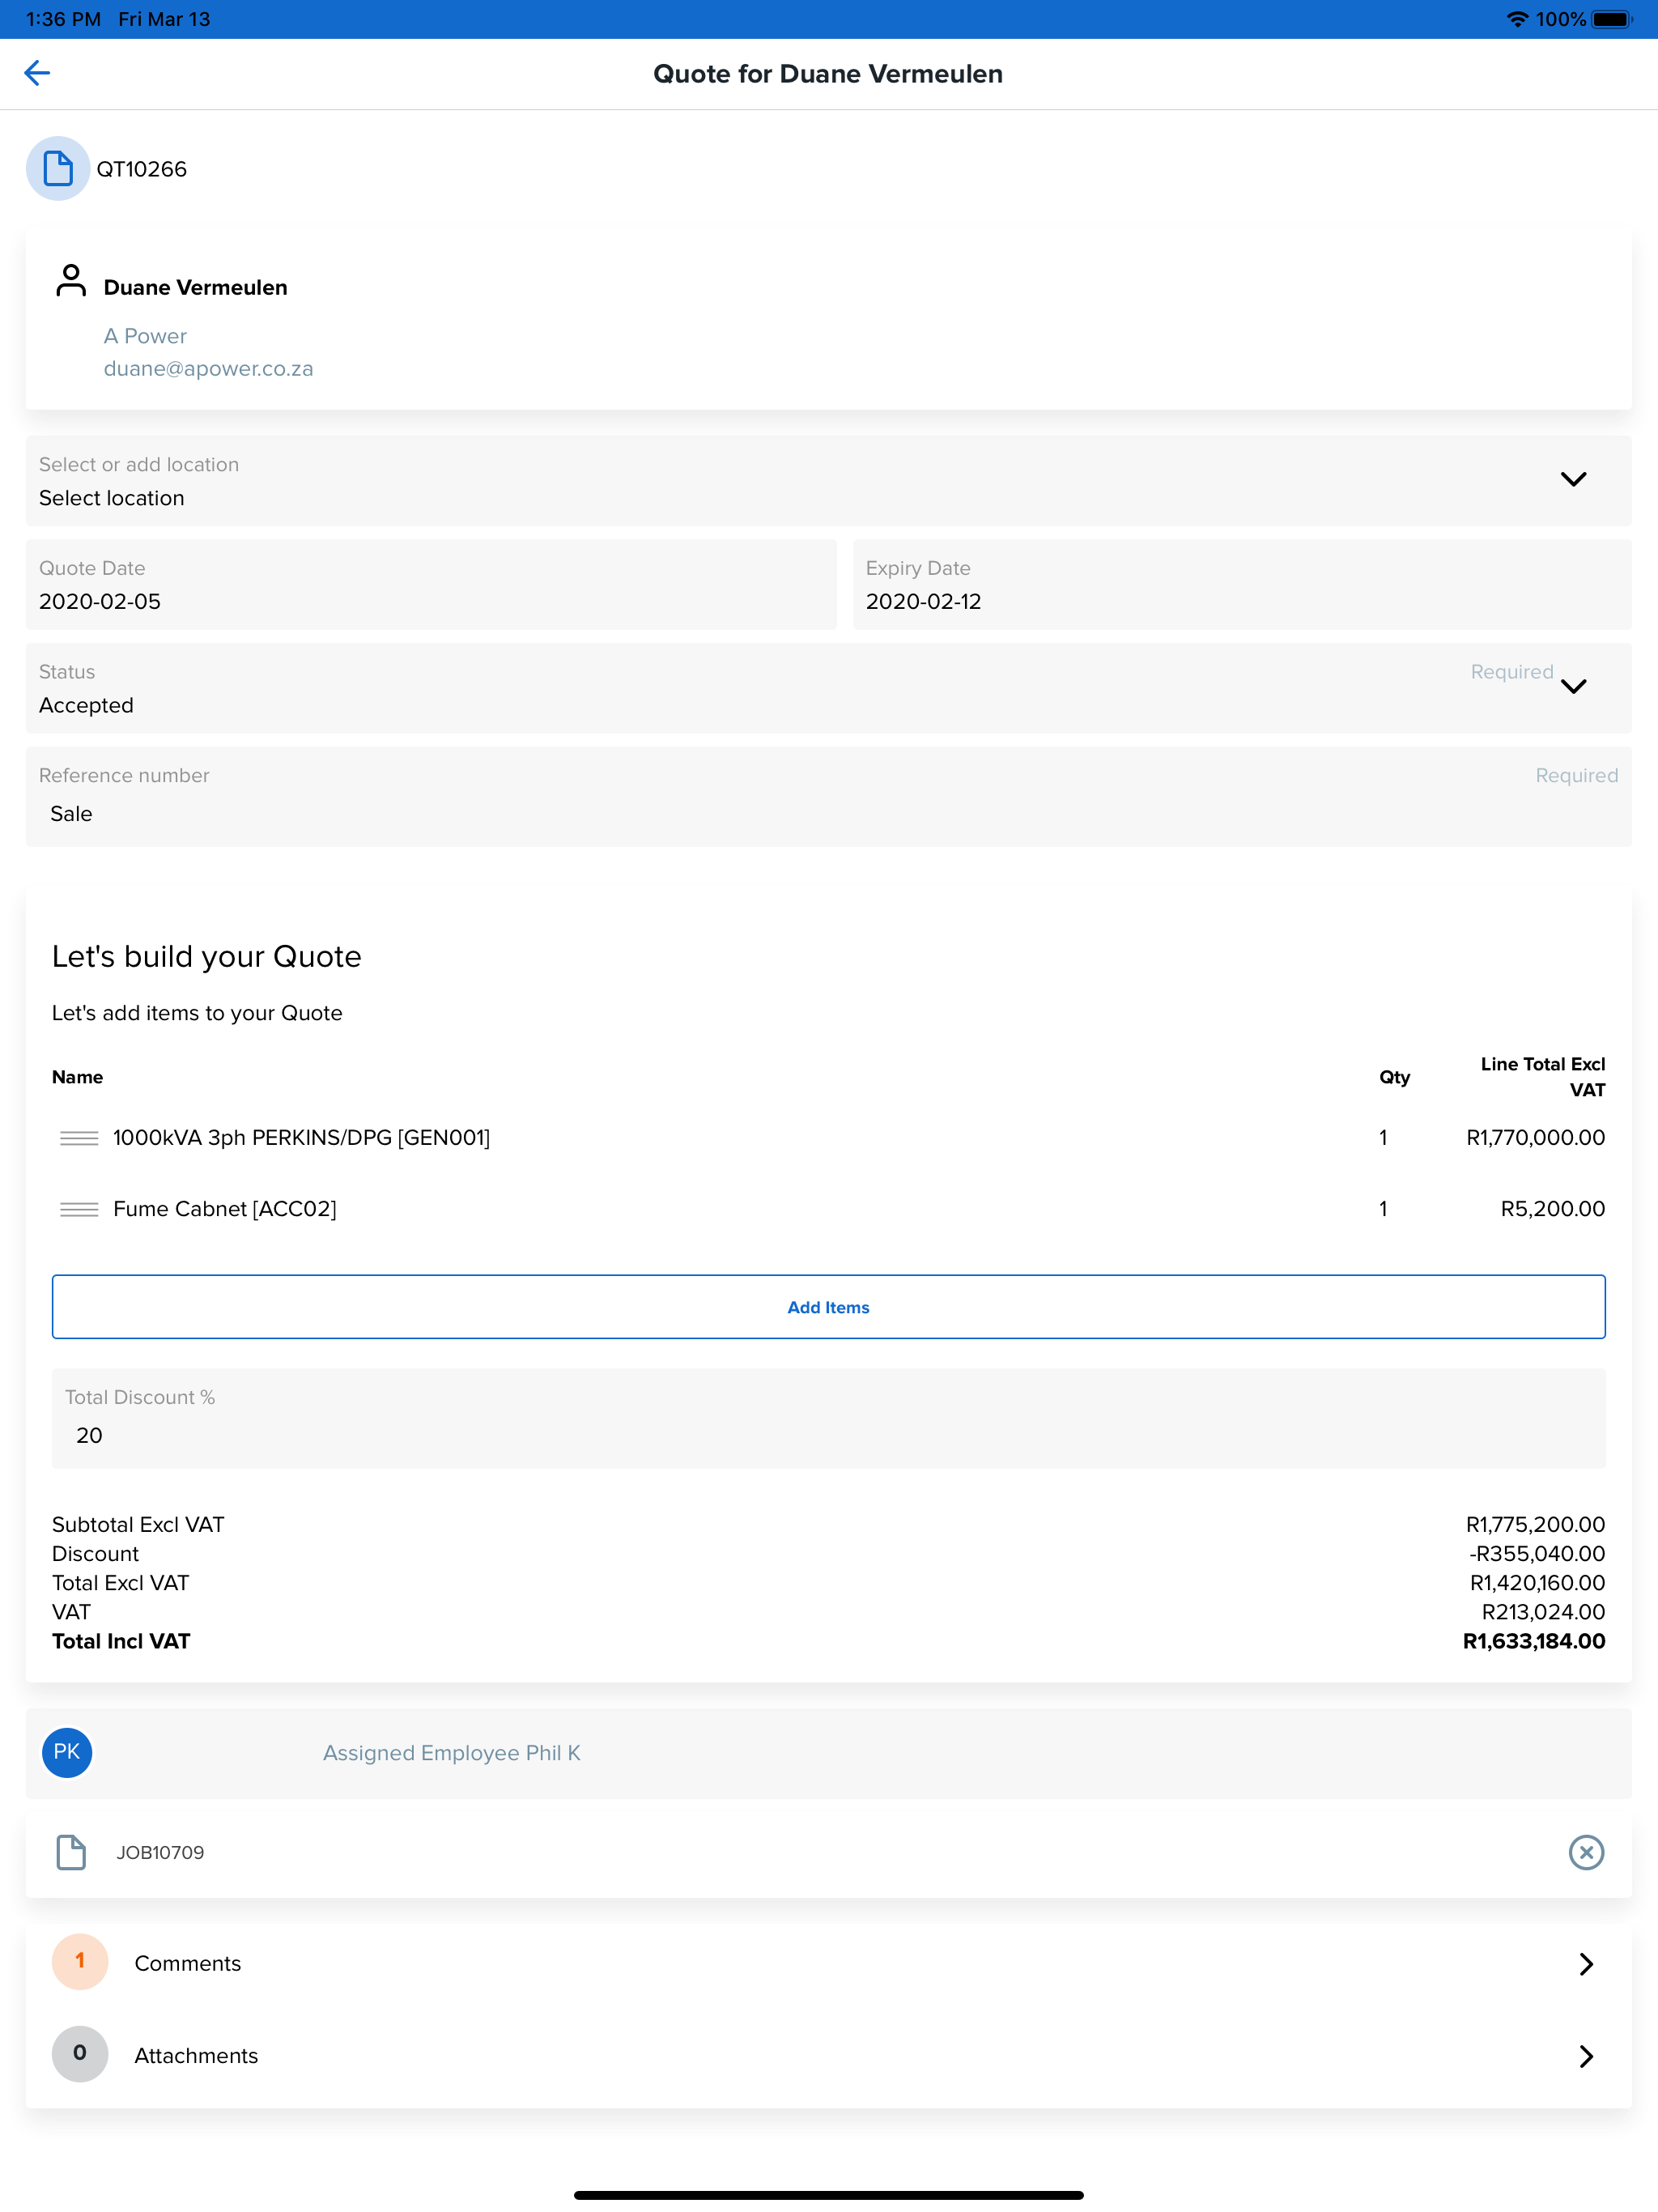Tap the Attachments count badge
The image size is (1658, 2212).
tap(80, 2054)
